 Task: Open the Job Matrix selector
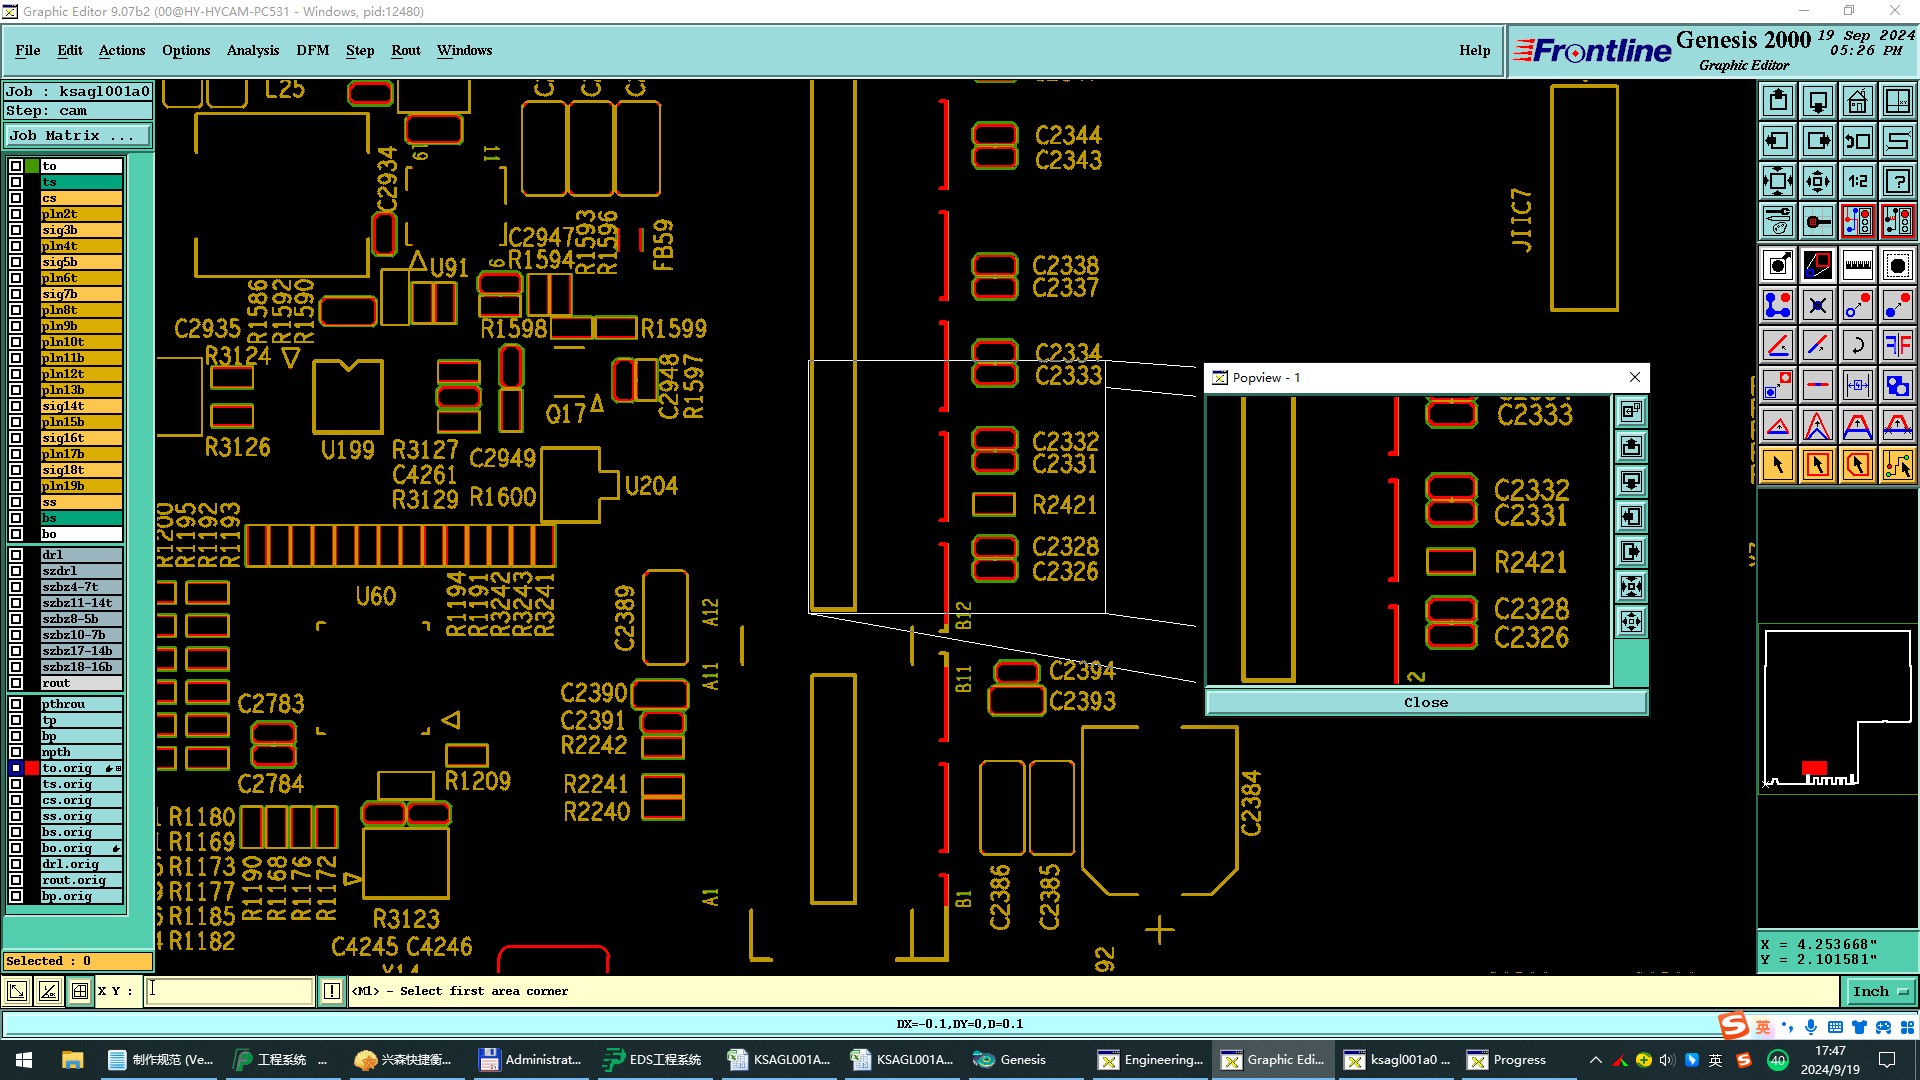[78, 136]
